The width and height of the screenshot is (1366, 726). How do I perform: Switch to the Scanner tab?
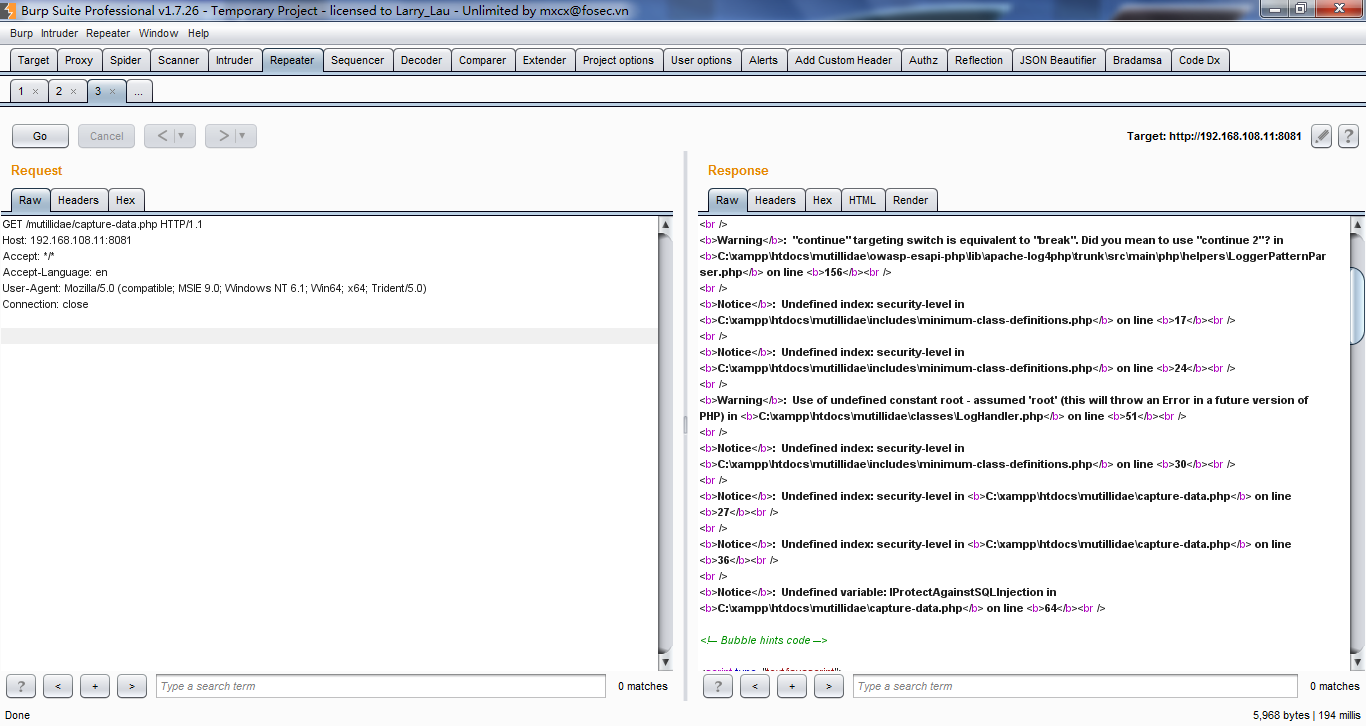coord(179,60)
